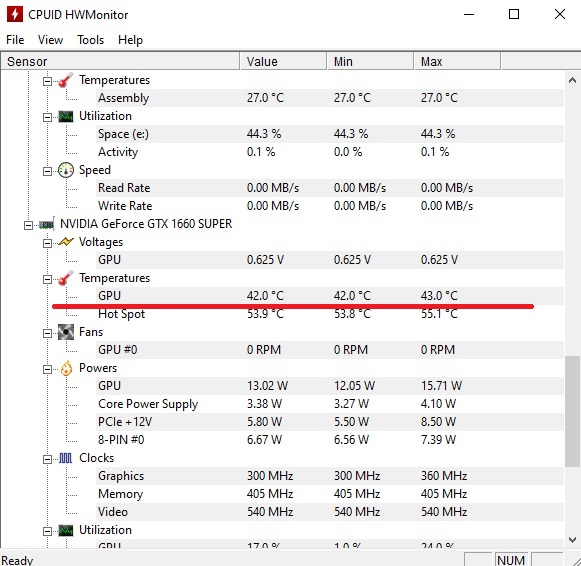The image size is (581, 566).
Task: Collapse the Speed group
Action: [x=47, y=171]
